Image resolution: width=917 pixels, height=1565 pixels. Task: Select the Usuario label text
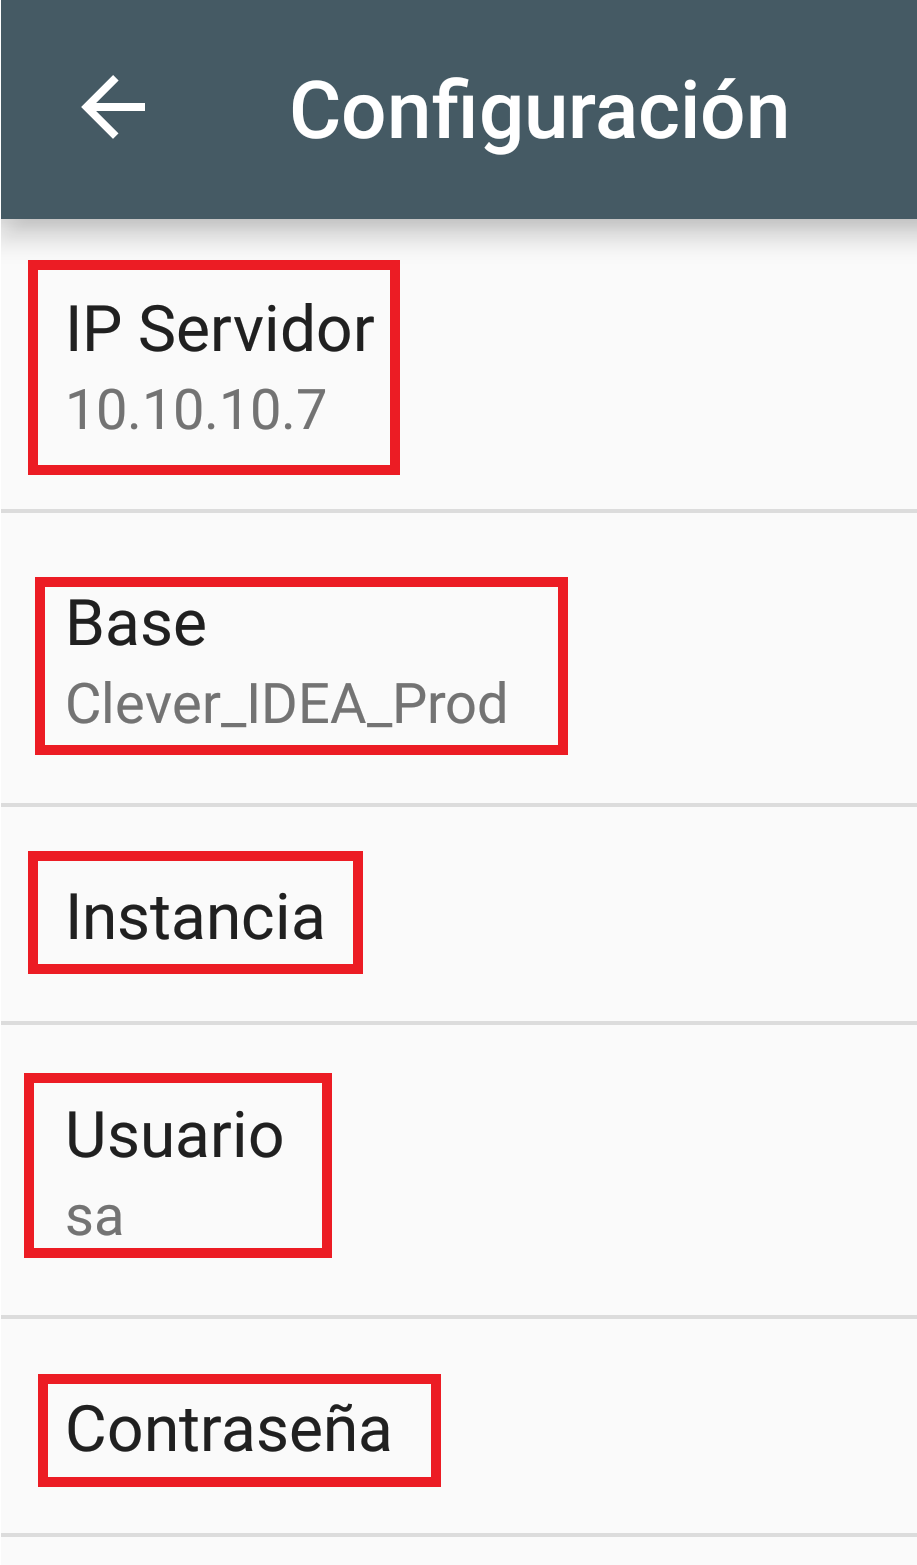[175, 1135]
